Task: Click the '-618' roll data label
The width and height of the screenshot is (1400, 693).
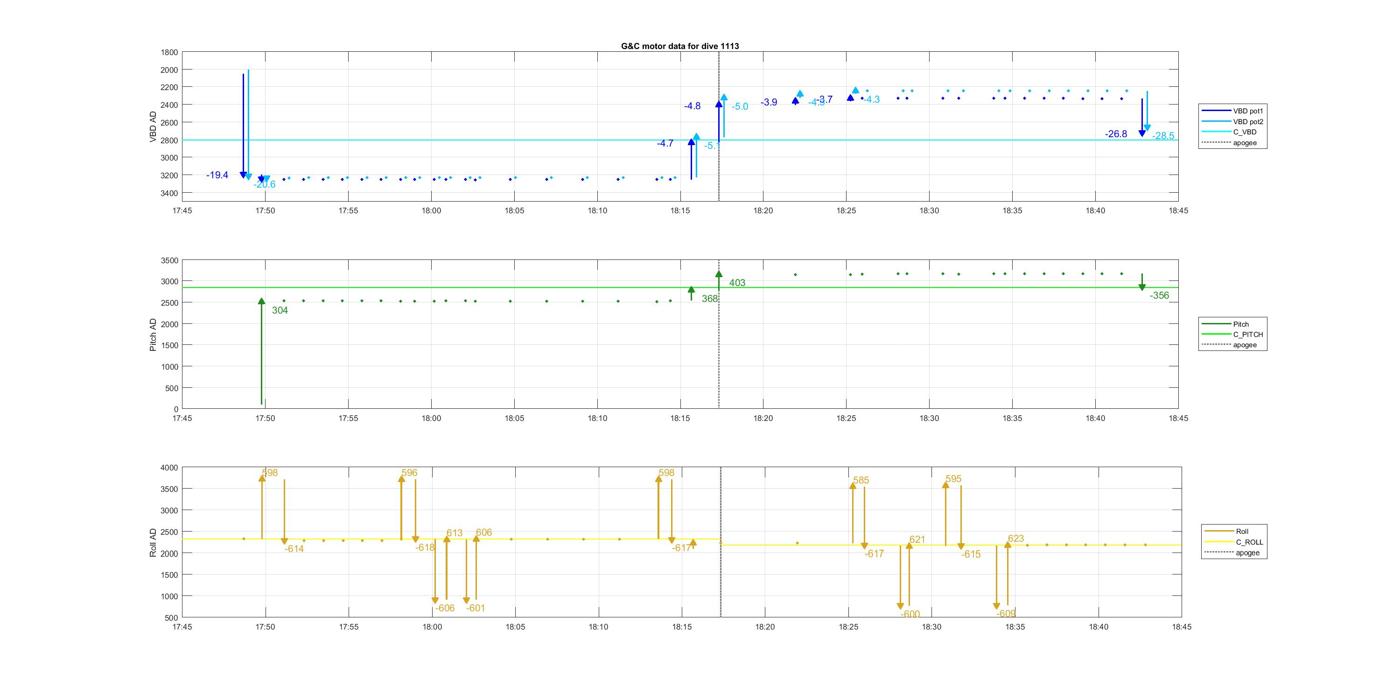Action: 425,547
